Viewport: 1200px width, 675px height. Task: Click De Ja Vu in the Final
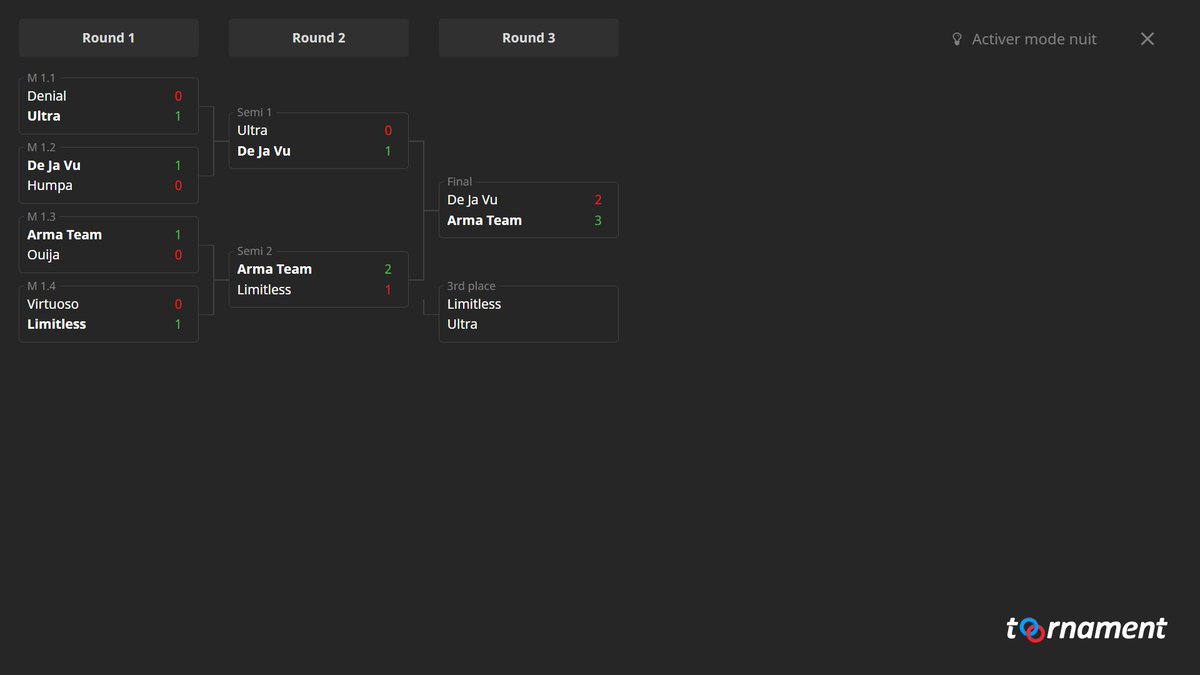pos(472,200)
